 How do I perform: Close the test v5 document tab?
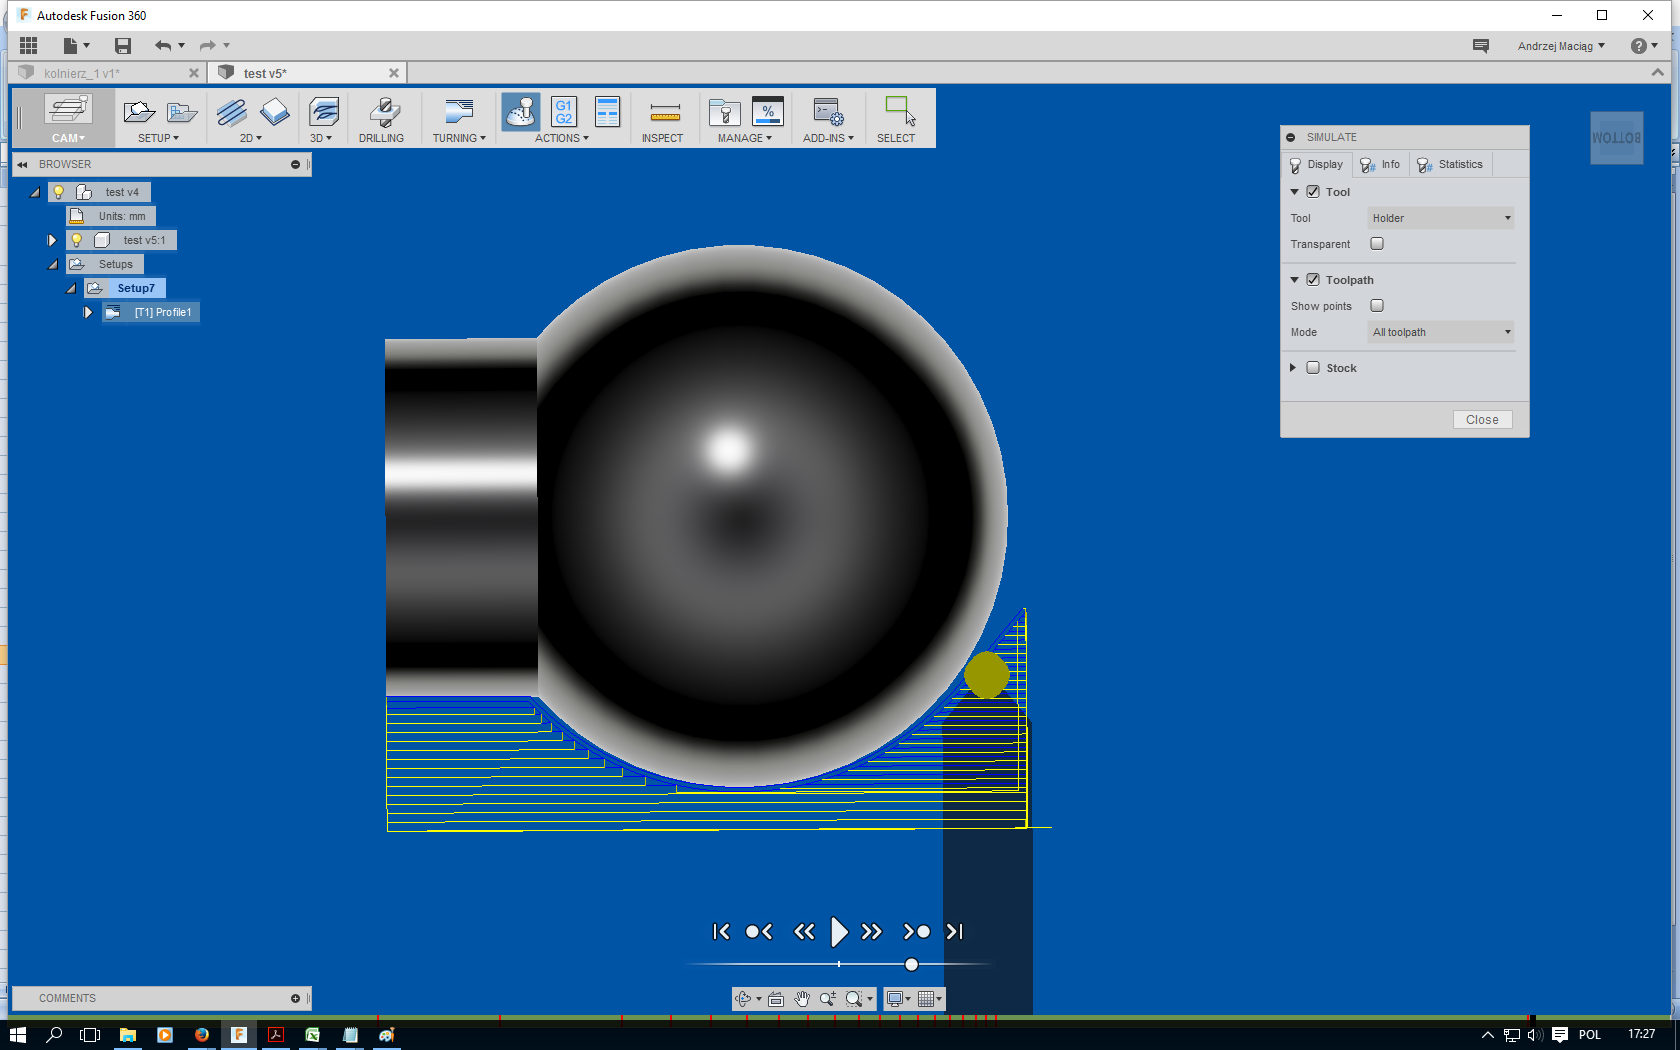coord(394,73)
